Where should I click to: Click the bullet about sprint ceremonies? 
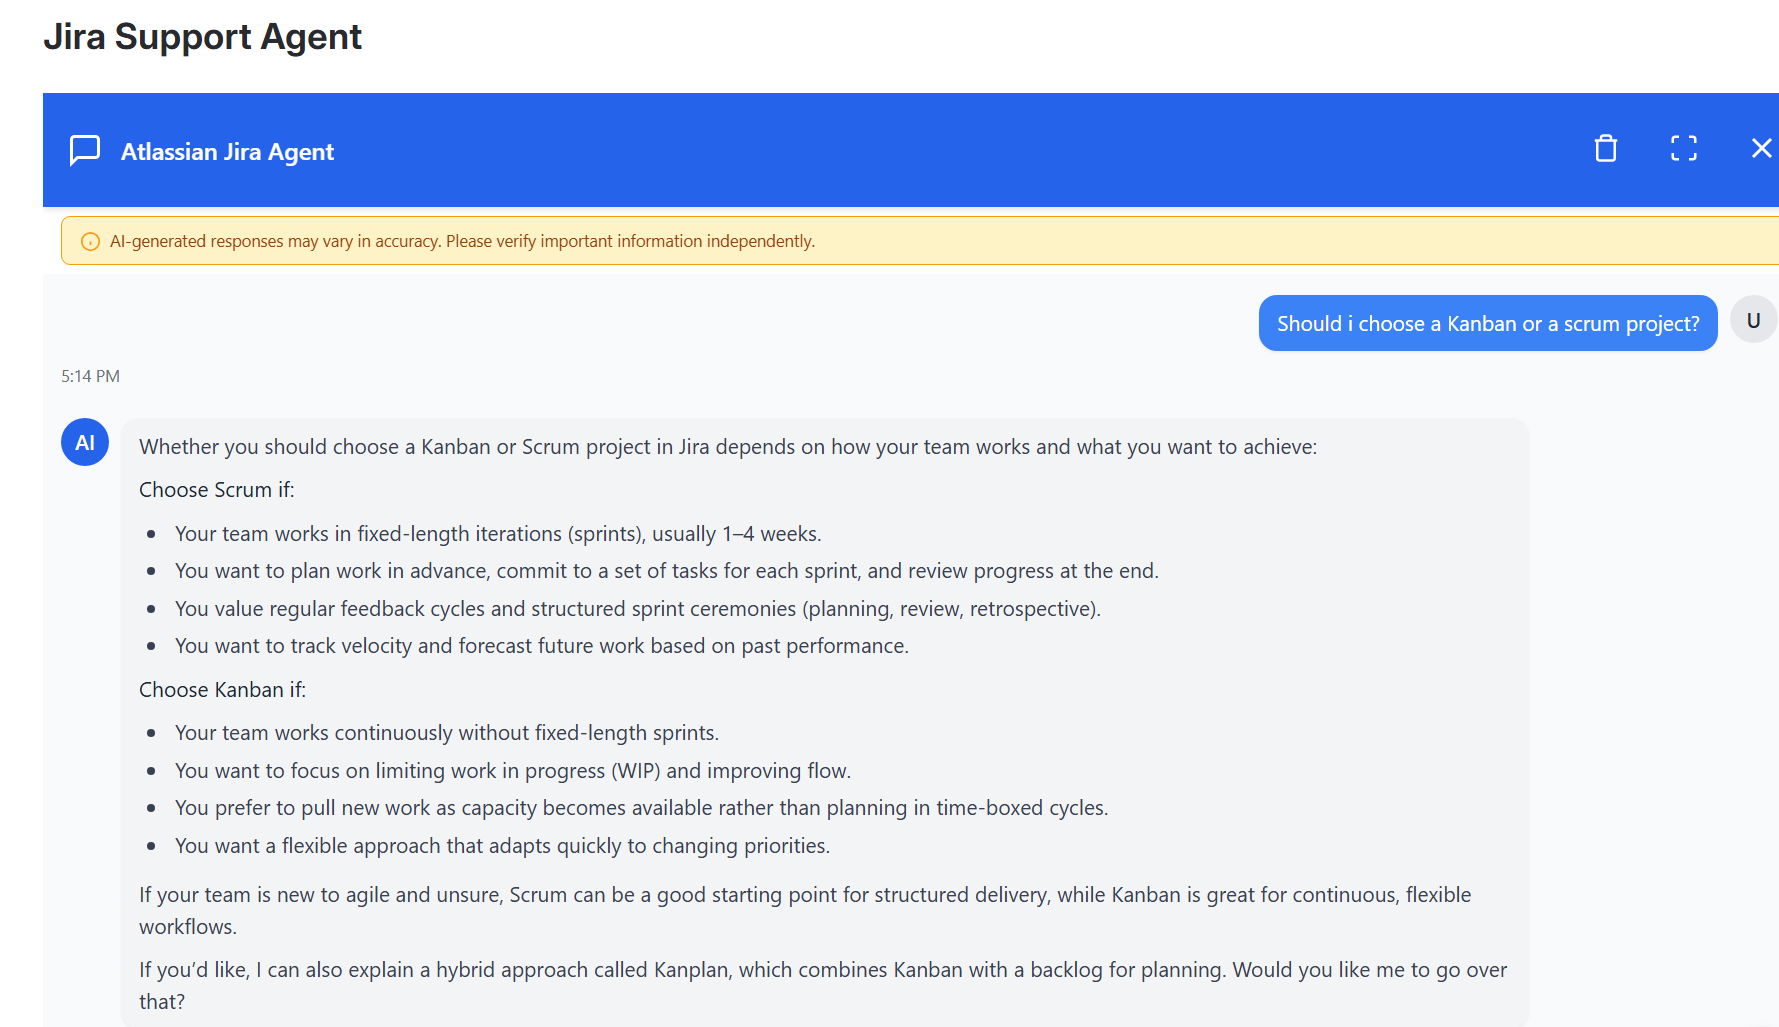[x=637, y=609]
